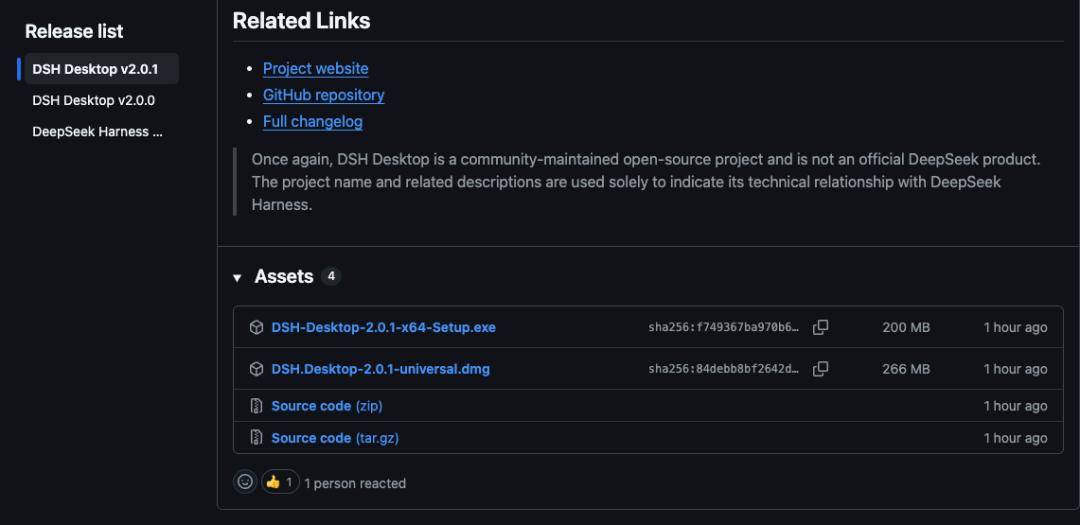Open the add reaction smiley picker
1080x525 pixels.
tap(245, 482)
